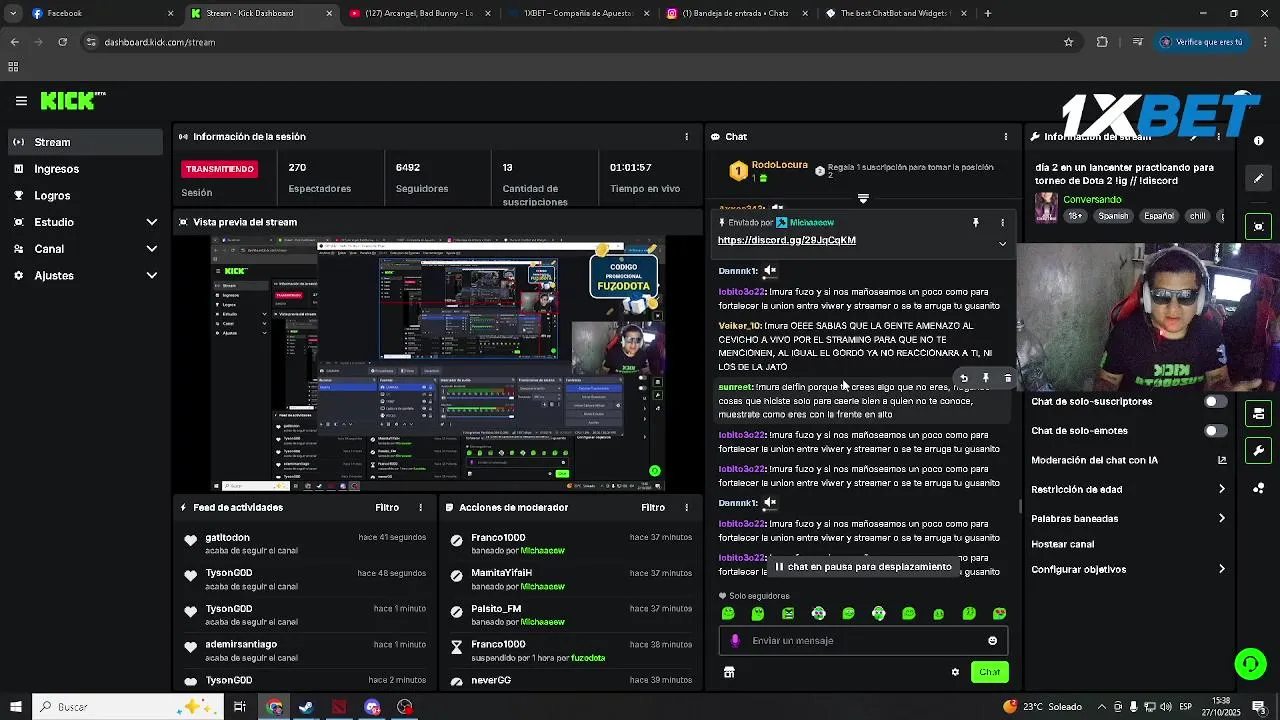Expand the Canal sidebar section
Viewport: 1280px width, 720px height.
[x=152, y=249]
